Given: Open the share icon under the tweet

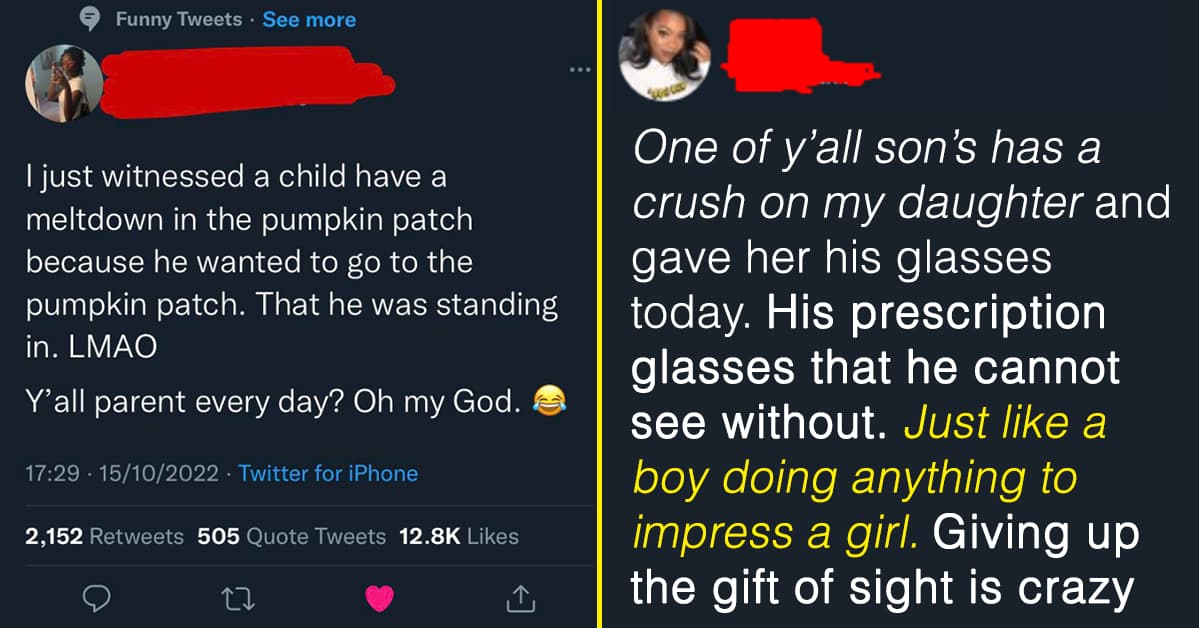Looking at the screenshot, I should point(521,599).
